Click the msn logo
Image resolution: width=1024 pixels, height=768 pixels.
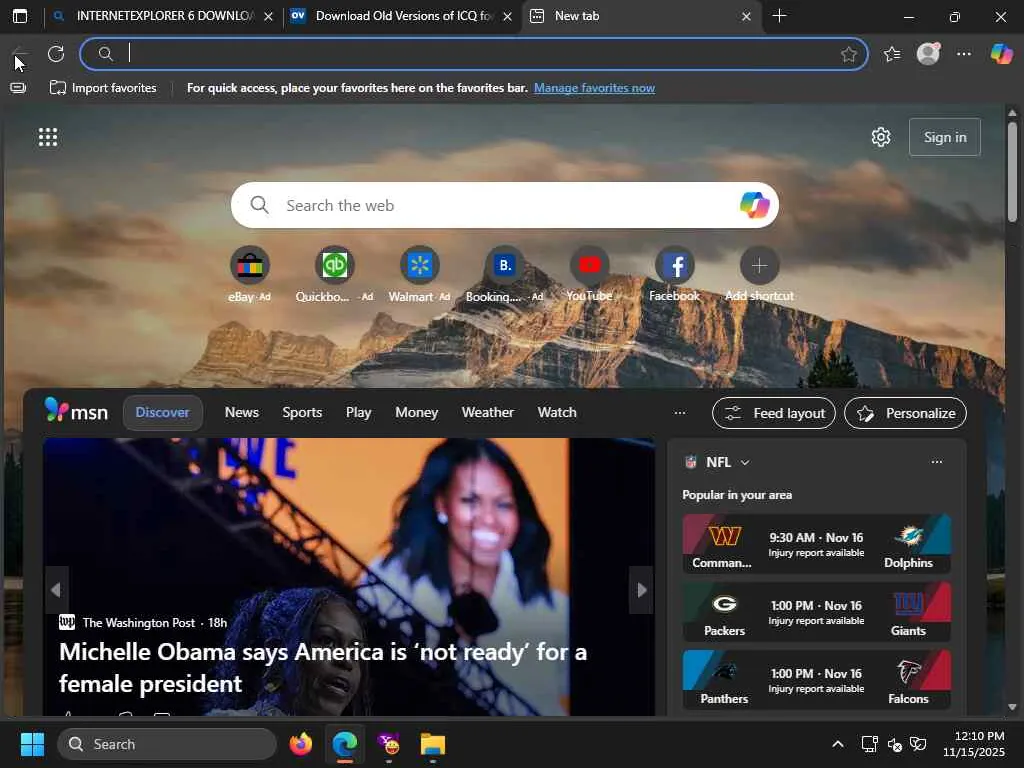pyautogui.click(x=76, y=411)
